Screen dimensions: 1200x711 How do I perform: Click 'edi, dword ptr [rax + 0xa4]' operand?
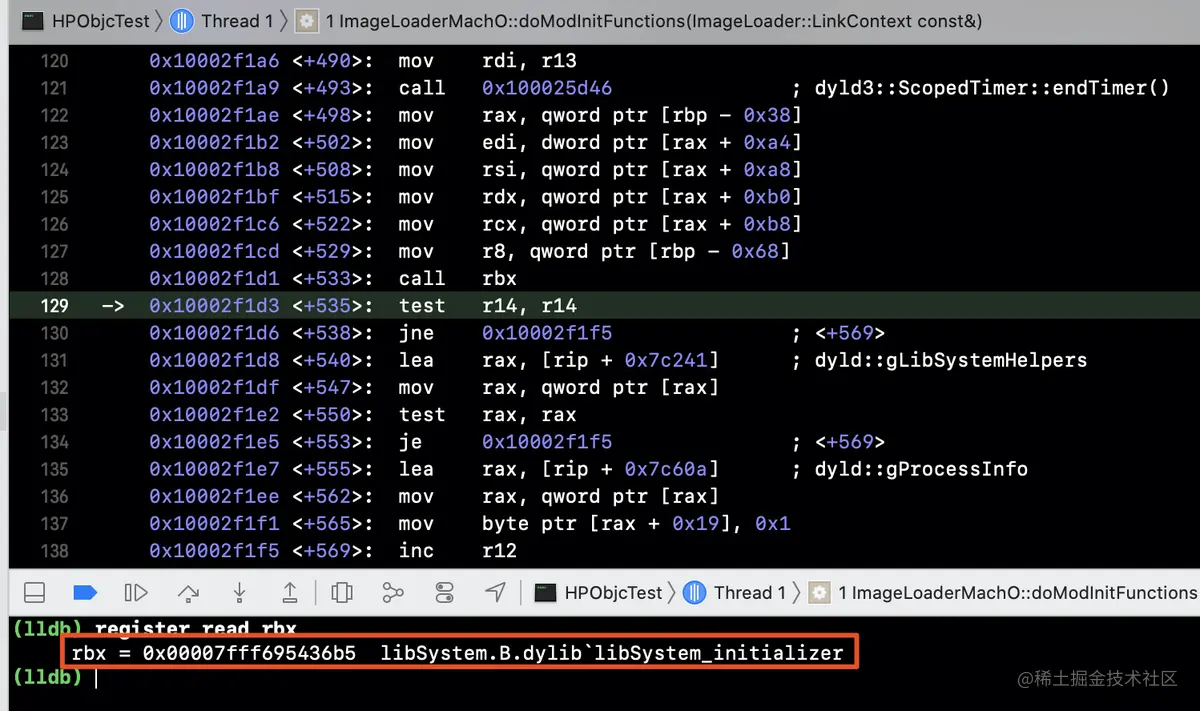click(x=642, y=142)
